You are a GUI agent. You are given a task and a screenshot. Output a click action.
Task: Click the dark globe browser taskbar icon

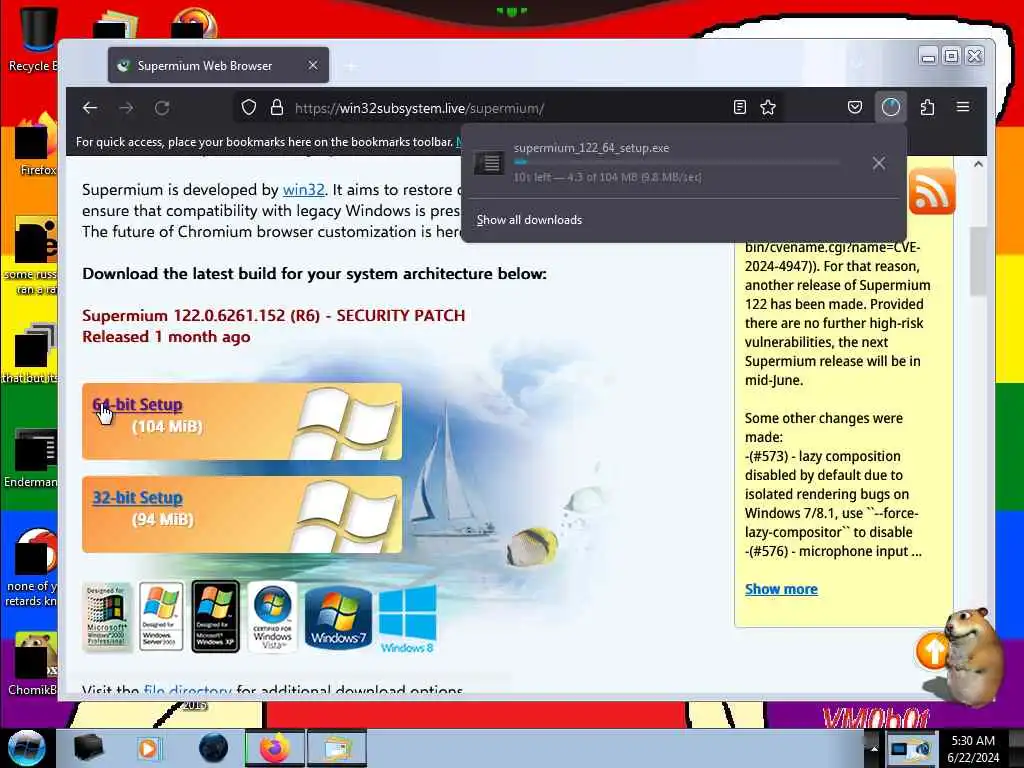coord(213,748)
